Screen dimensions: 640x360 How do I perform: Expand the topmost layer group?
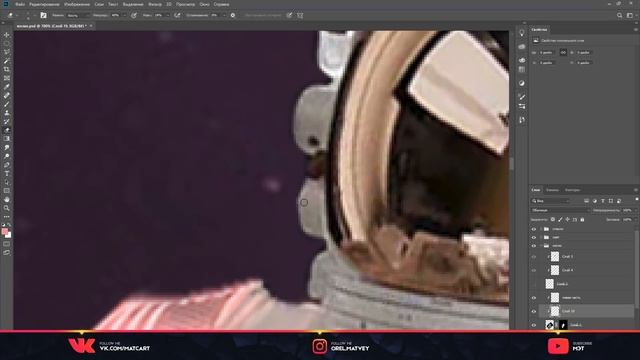coord(541,229)
